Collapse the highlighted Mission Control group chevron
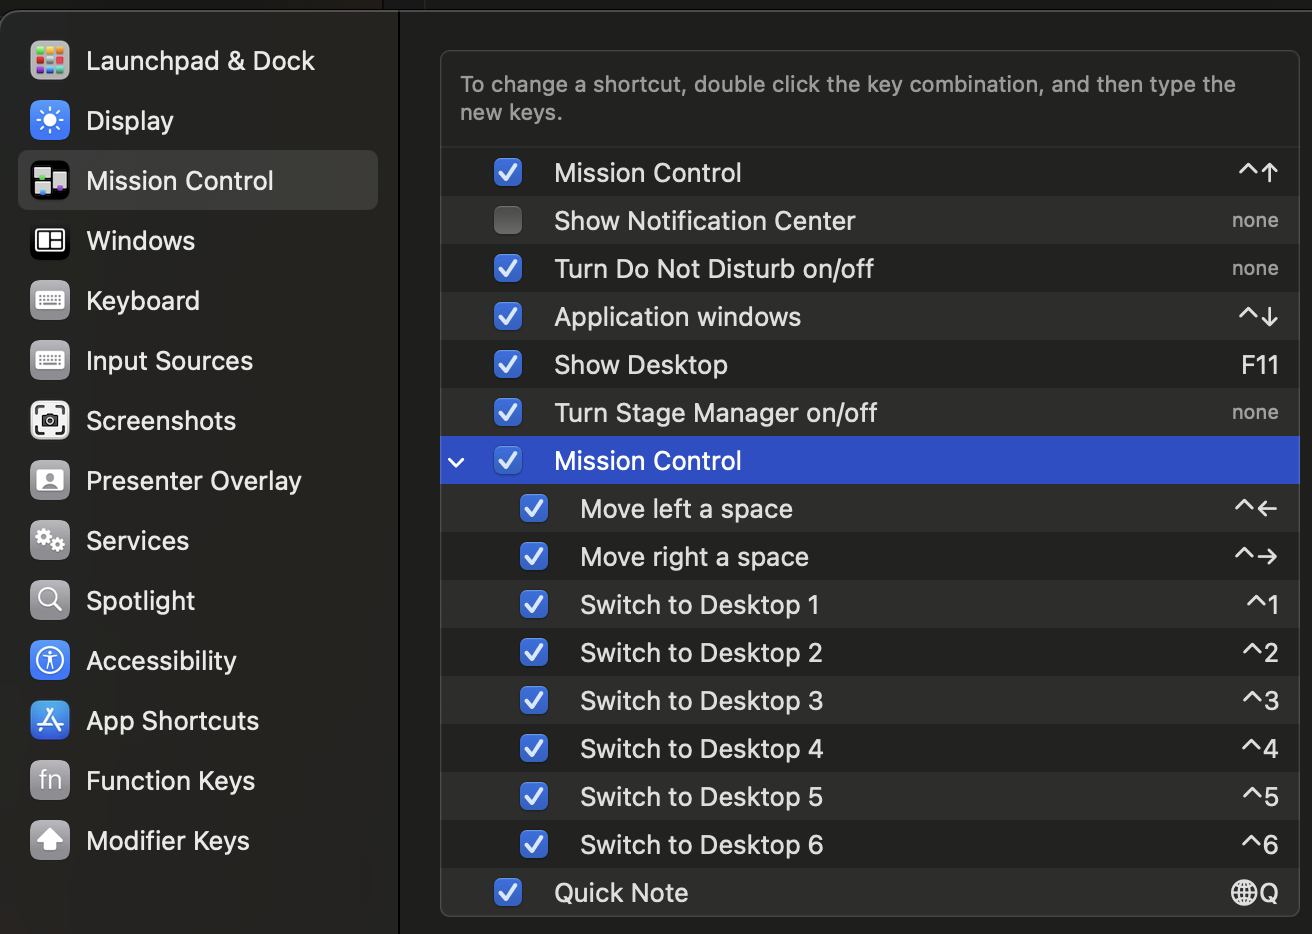This screenshot has height=934, width=1312. coord(457,462)
